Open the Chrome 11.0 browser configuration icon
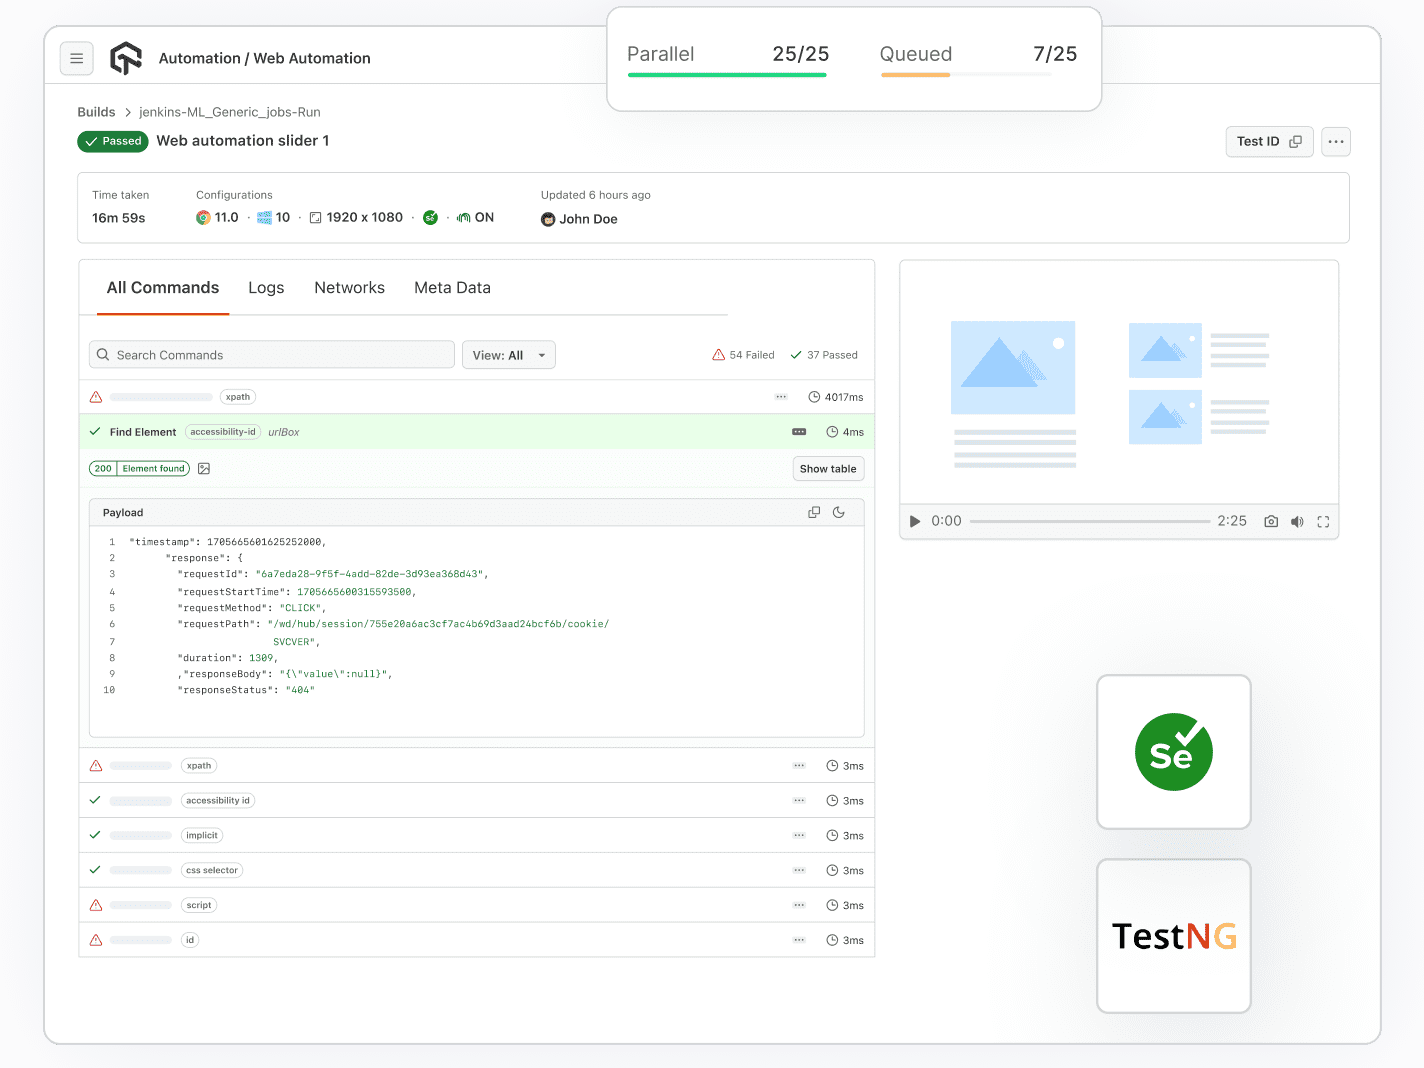 [203, 217]
